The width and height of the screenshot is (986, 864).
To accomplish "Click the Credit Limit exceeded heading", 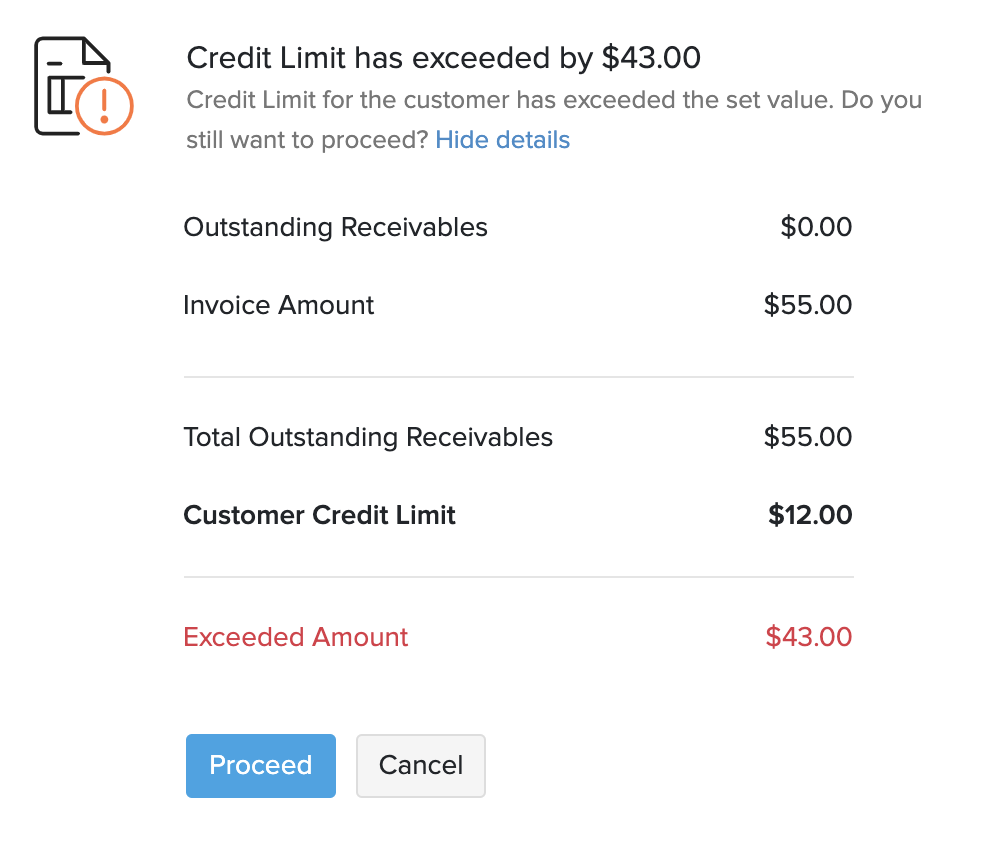I will click(444, 58).
